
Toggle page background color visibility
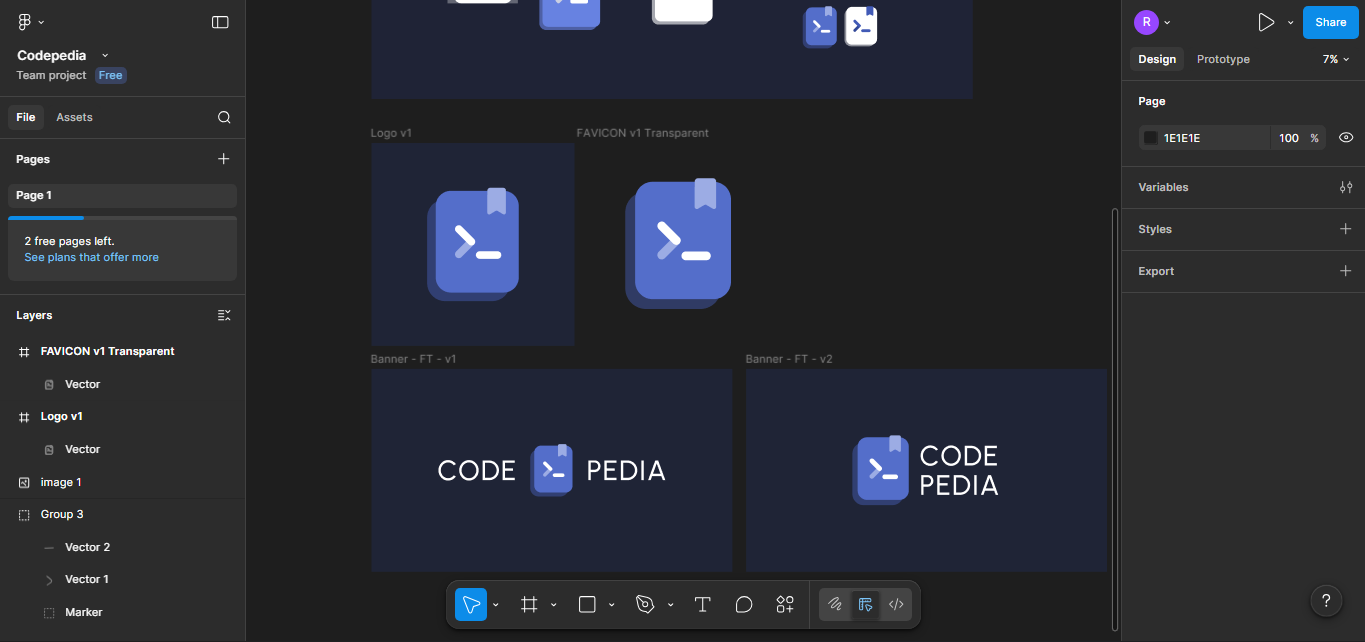point(1346,138)
